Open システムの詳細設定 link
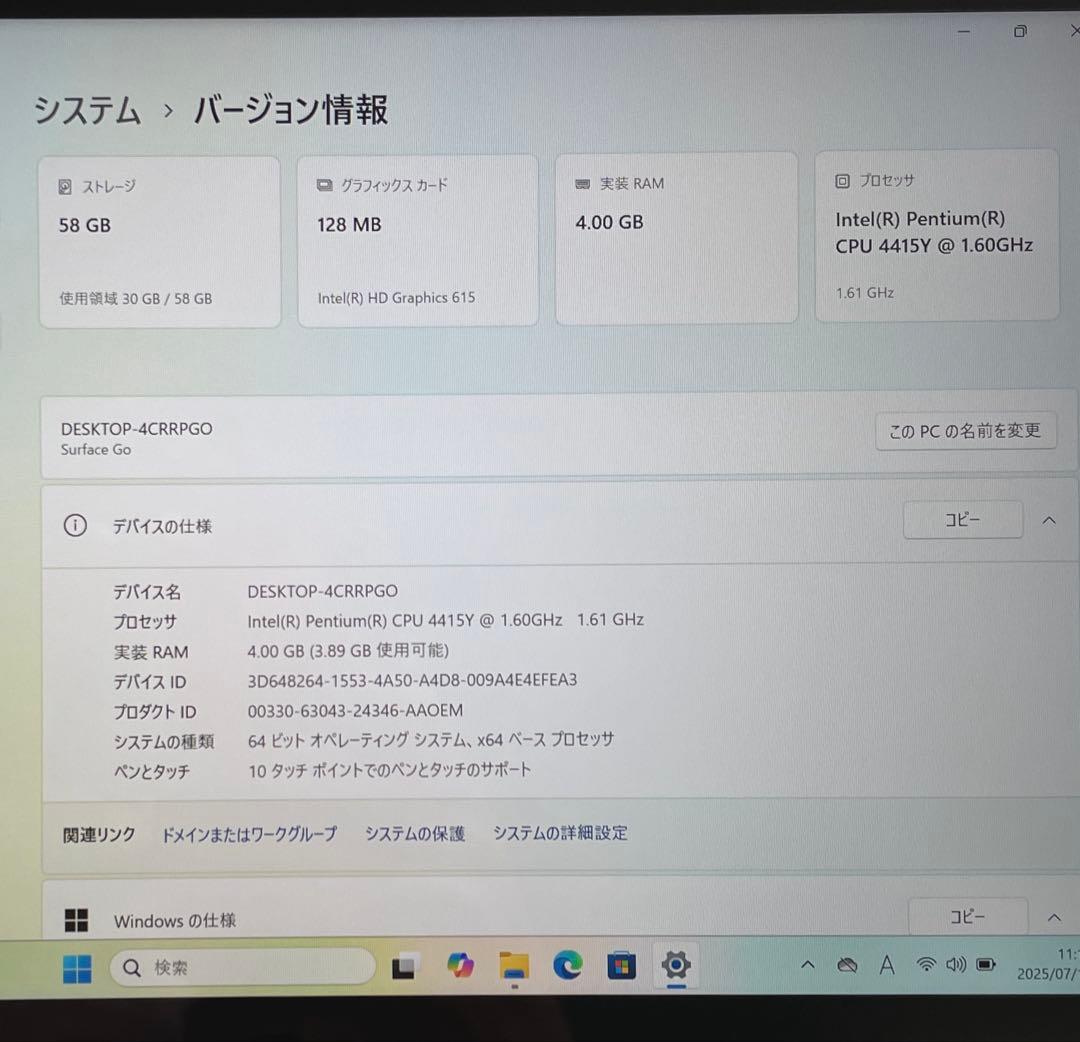 click(560, 833)
